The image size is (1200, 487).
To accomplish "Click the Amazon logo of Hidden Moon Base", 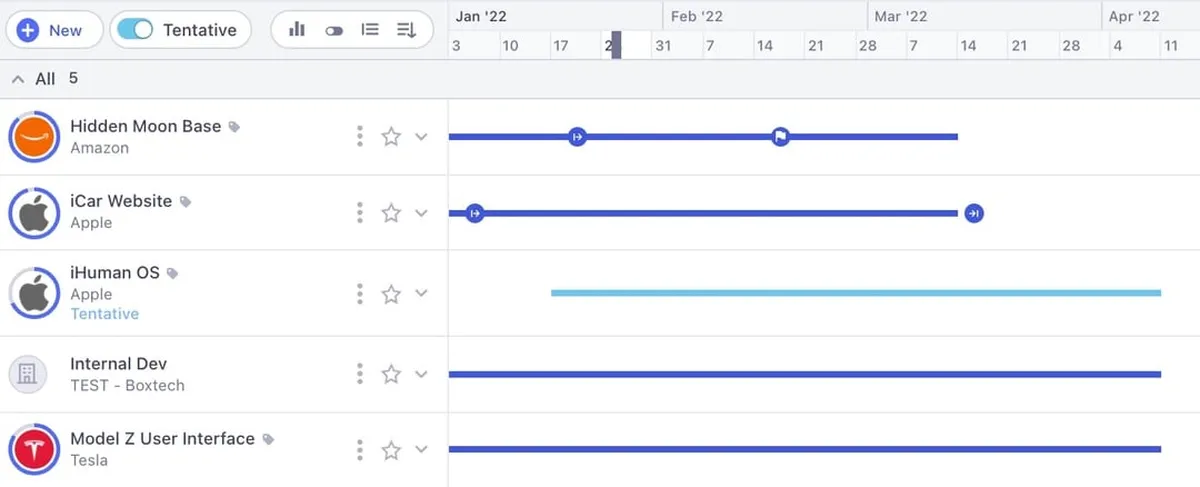I will [x=34, y=137].
